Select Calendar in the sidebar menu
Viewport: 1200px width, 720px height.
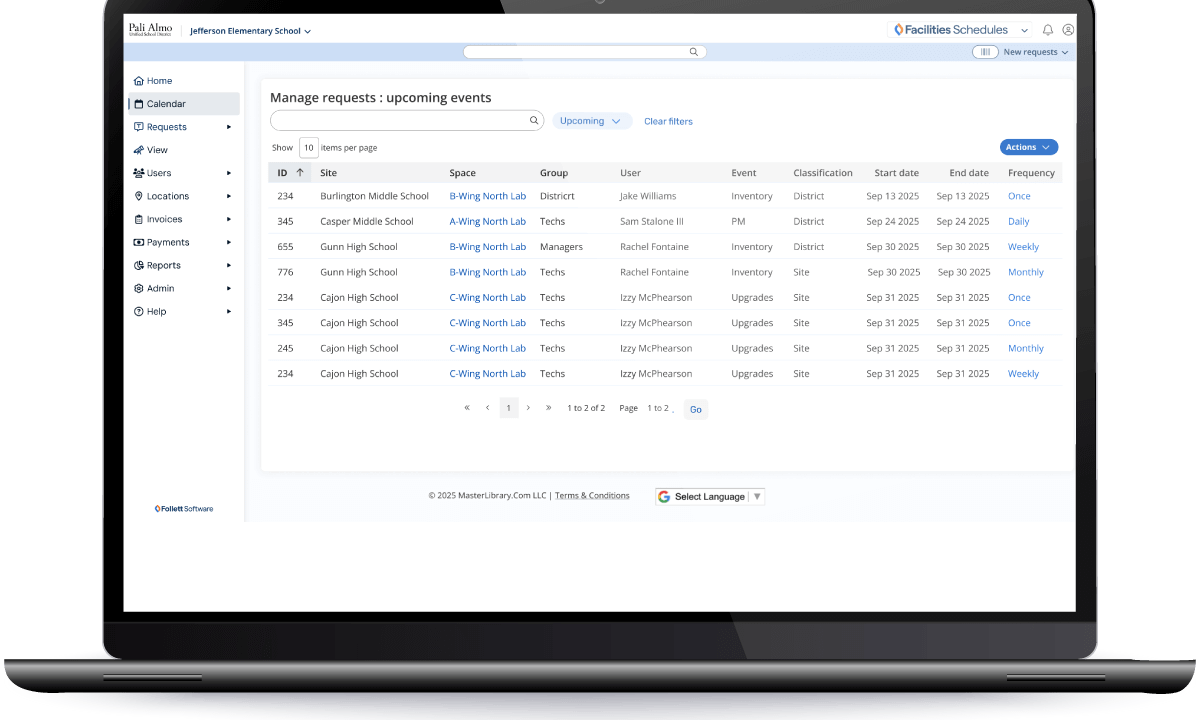pos(166,104)
